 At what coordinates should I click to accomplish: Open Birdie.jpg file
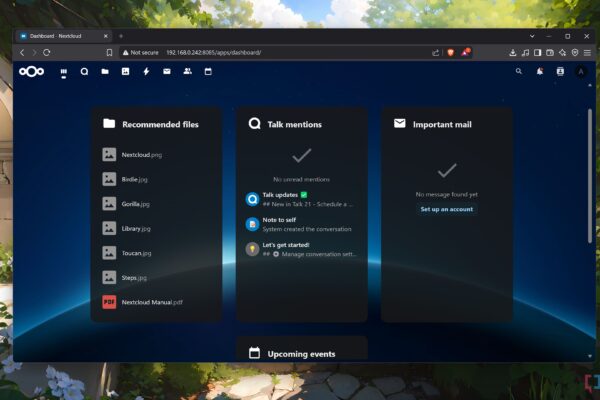tap(156, 179)
